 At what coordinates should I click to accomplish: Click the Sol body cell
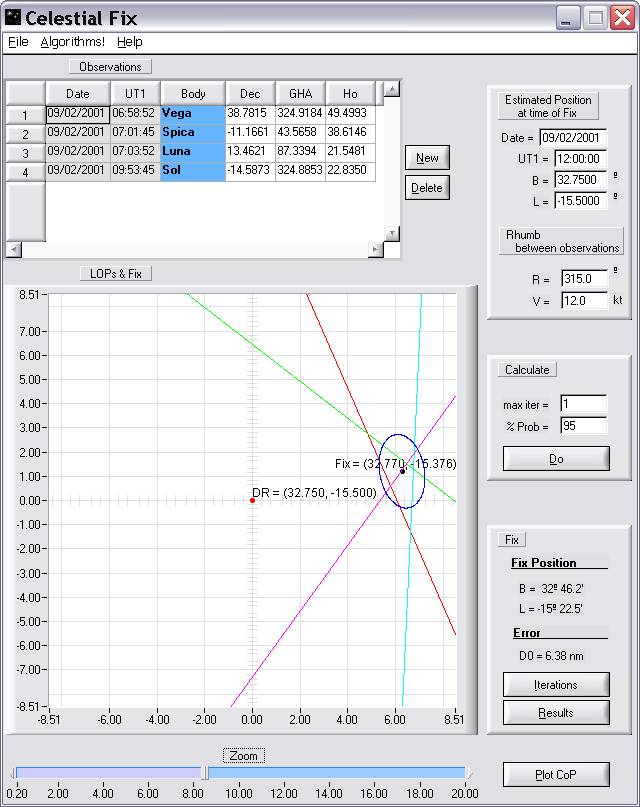(x=193, y=171)
